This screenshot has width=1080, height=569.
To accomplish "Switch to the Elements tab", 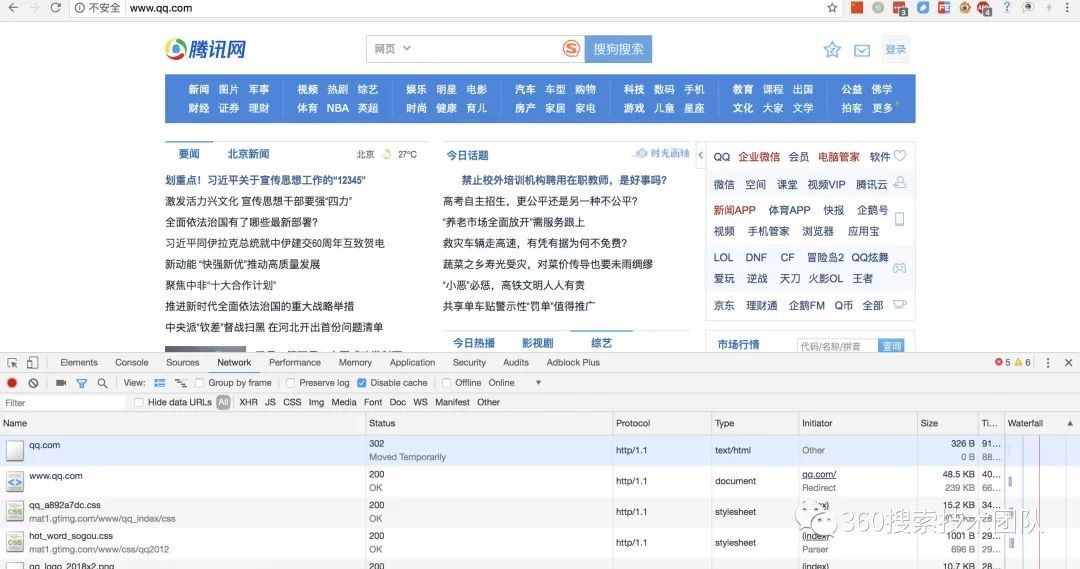I will tap(79, 362).
